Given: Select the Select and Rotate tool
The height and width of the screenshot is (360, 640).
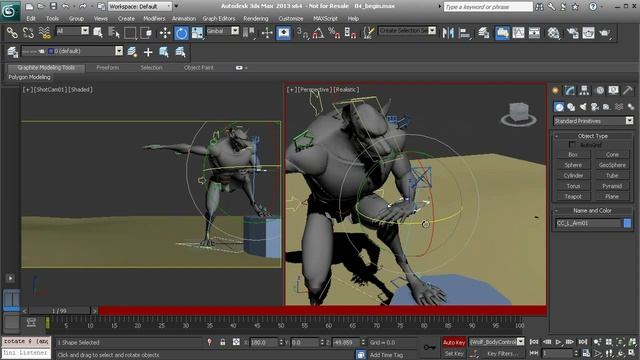Looking at the screenshot, I should click(x=181, y=33).
